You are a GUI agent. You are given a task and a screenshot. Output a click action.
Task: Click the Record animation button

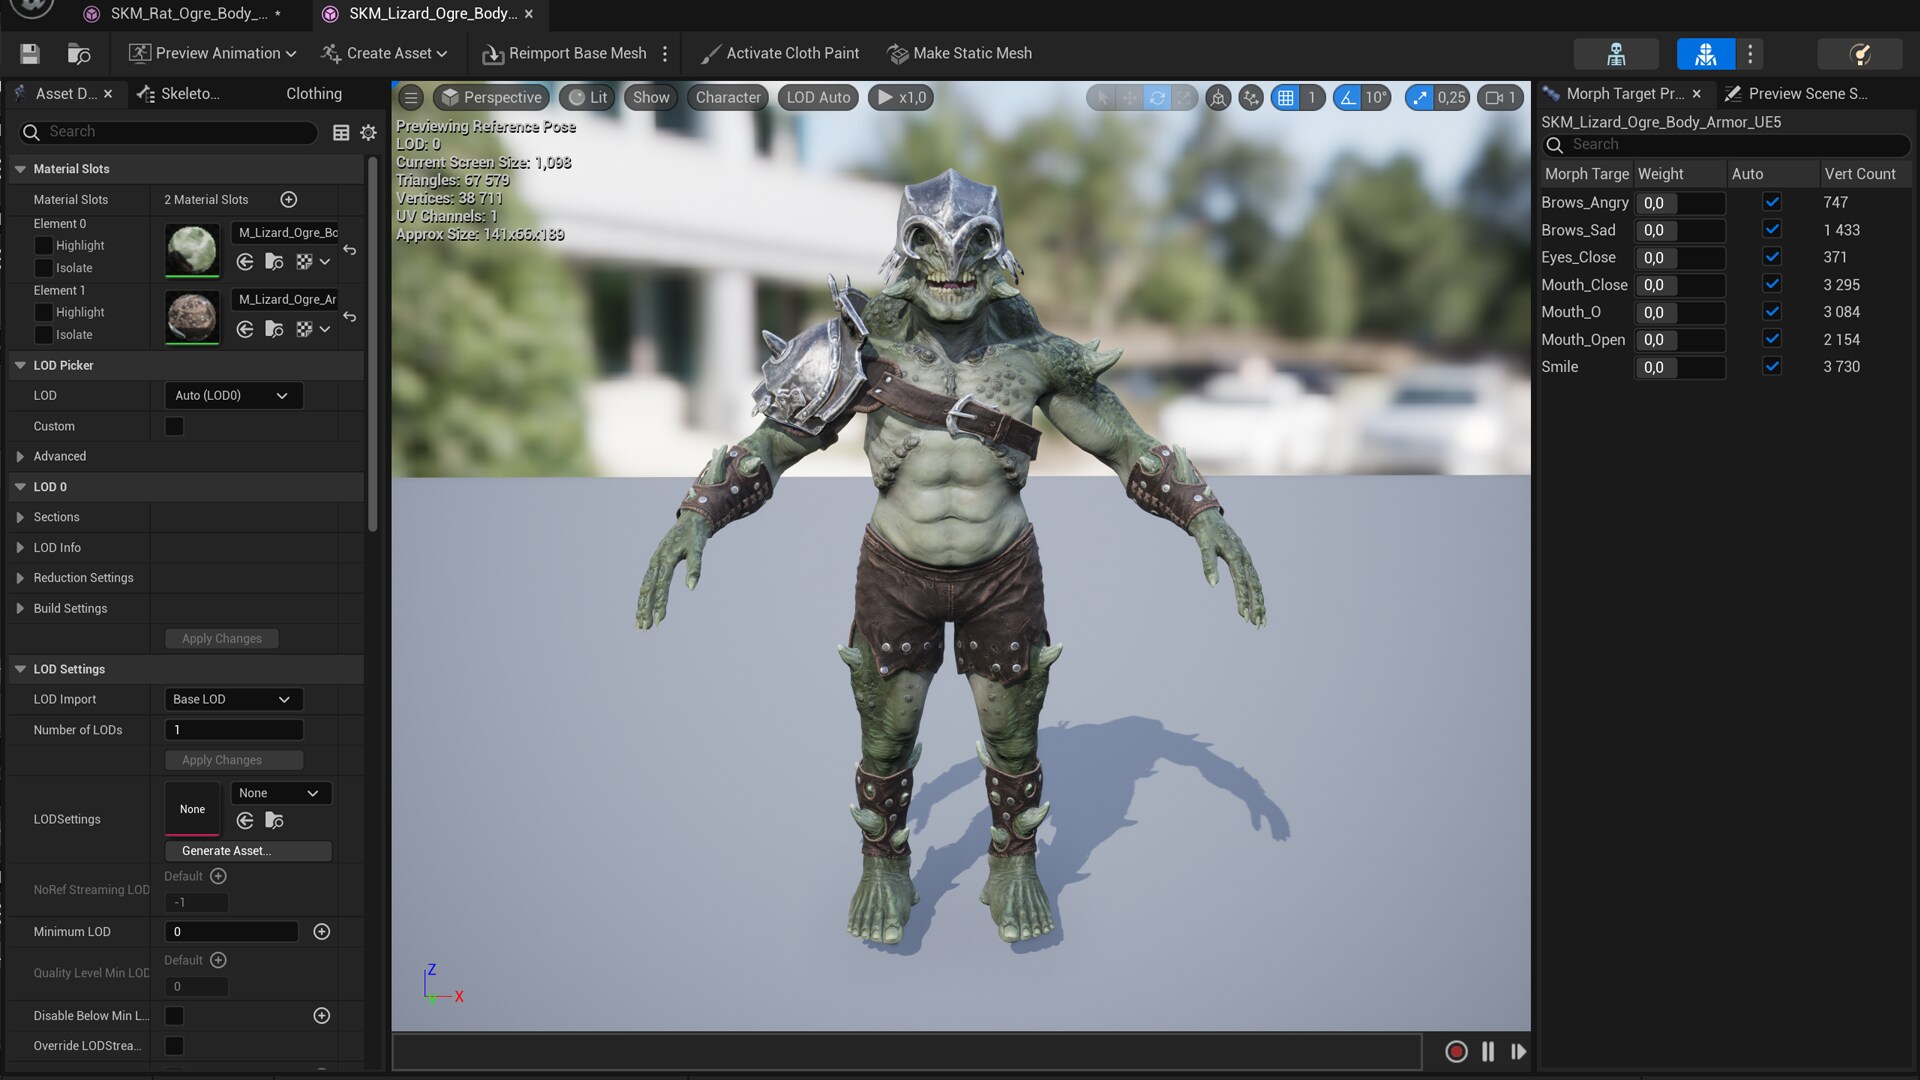[x=1456, y=1051]
